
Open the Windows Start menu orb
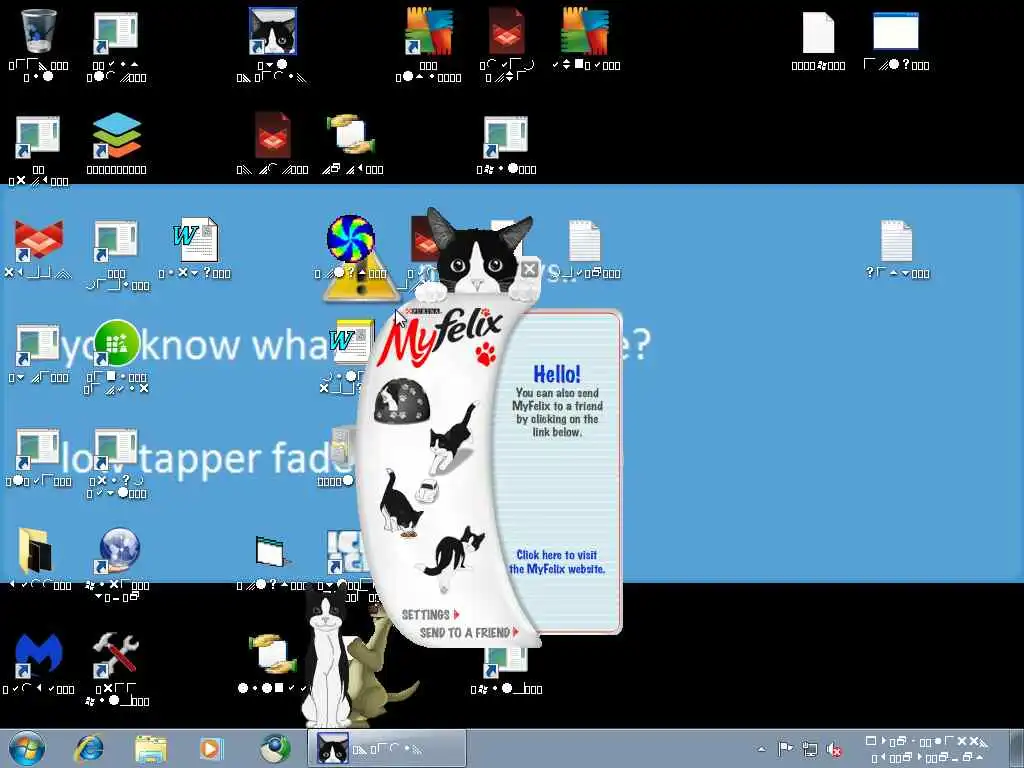click(x=27, y=748)
